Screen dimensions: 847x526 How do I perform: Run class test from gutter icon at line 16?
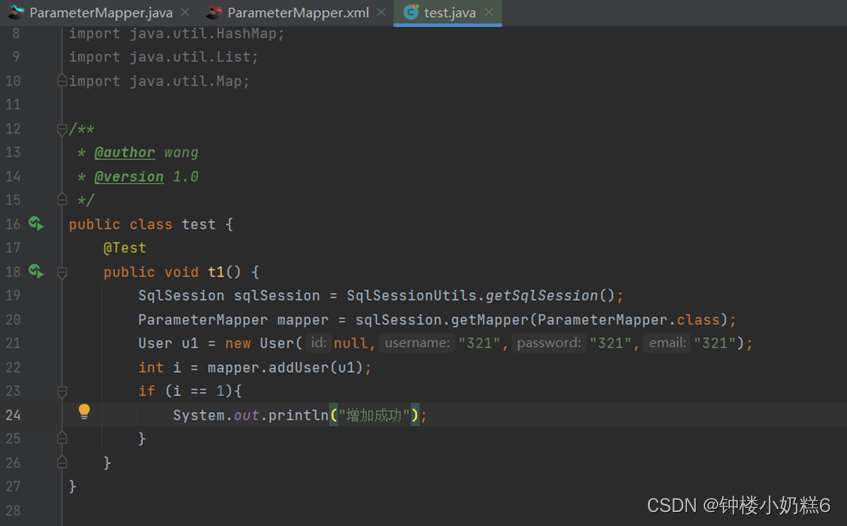pyautogui.click(x=36, y=223)
